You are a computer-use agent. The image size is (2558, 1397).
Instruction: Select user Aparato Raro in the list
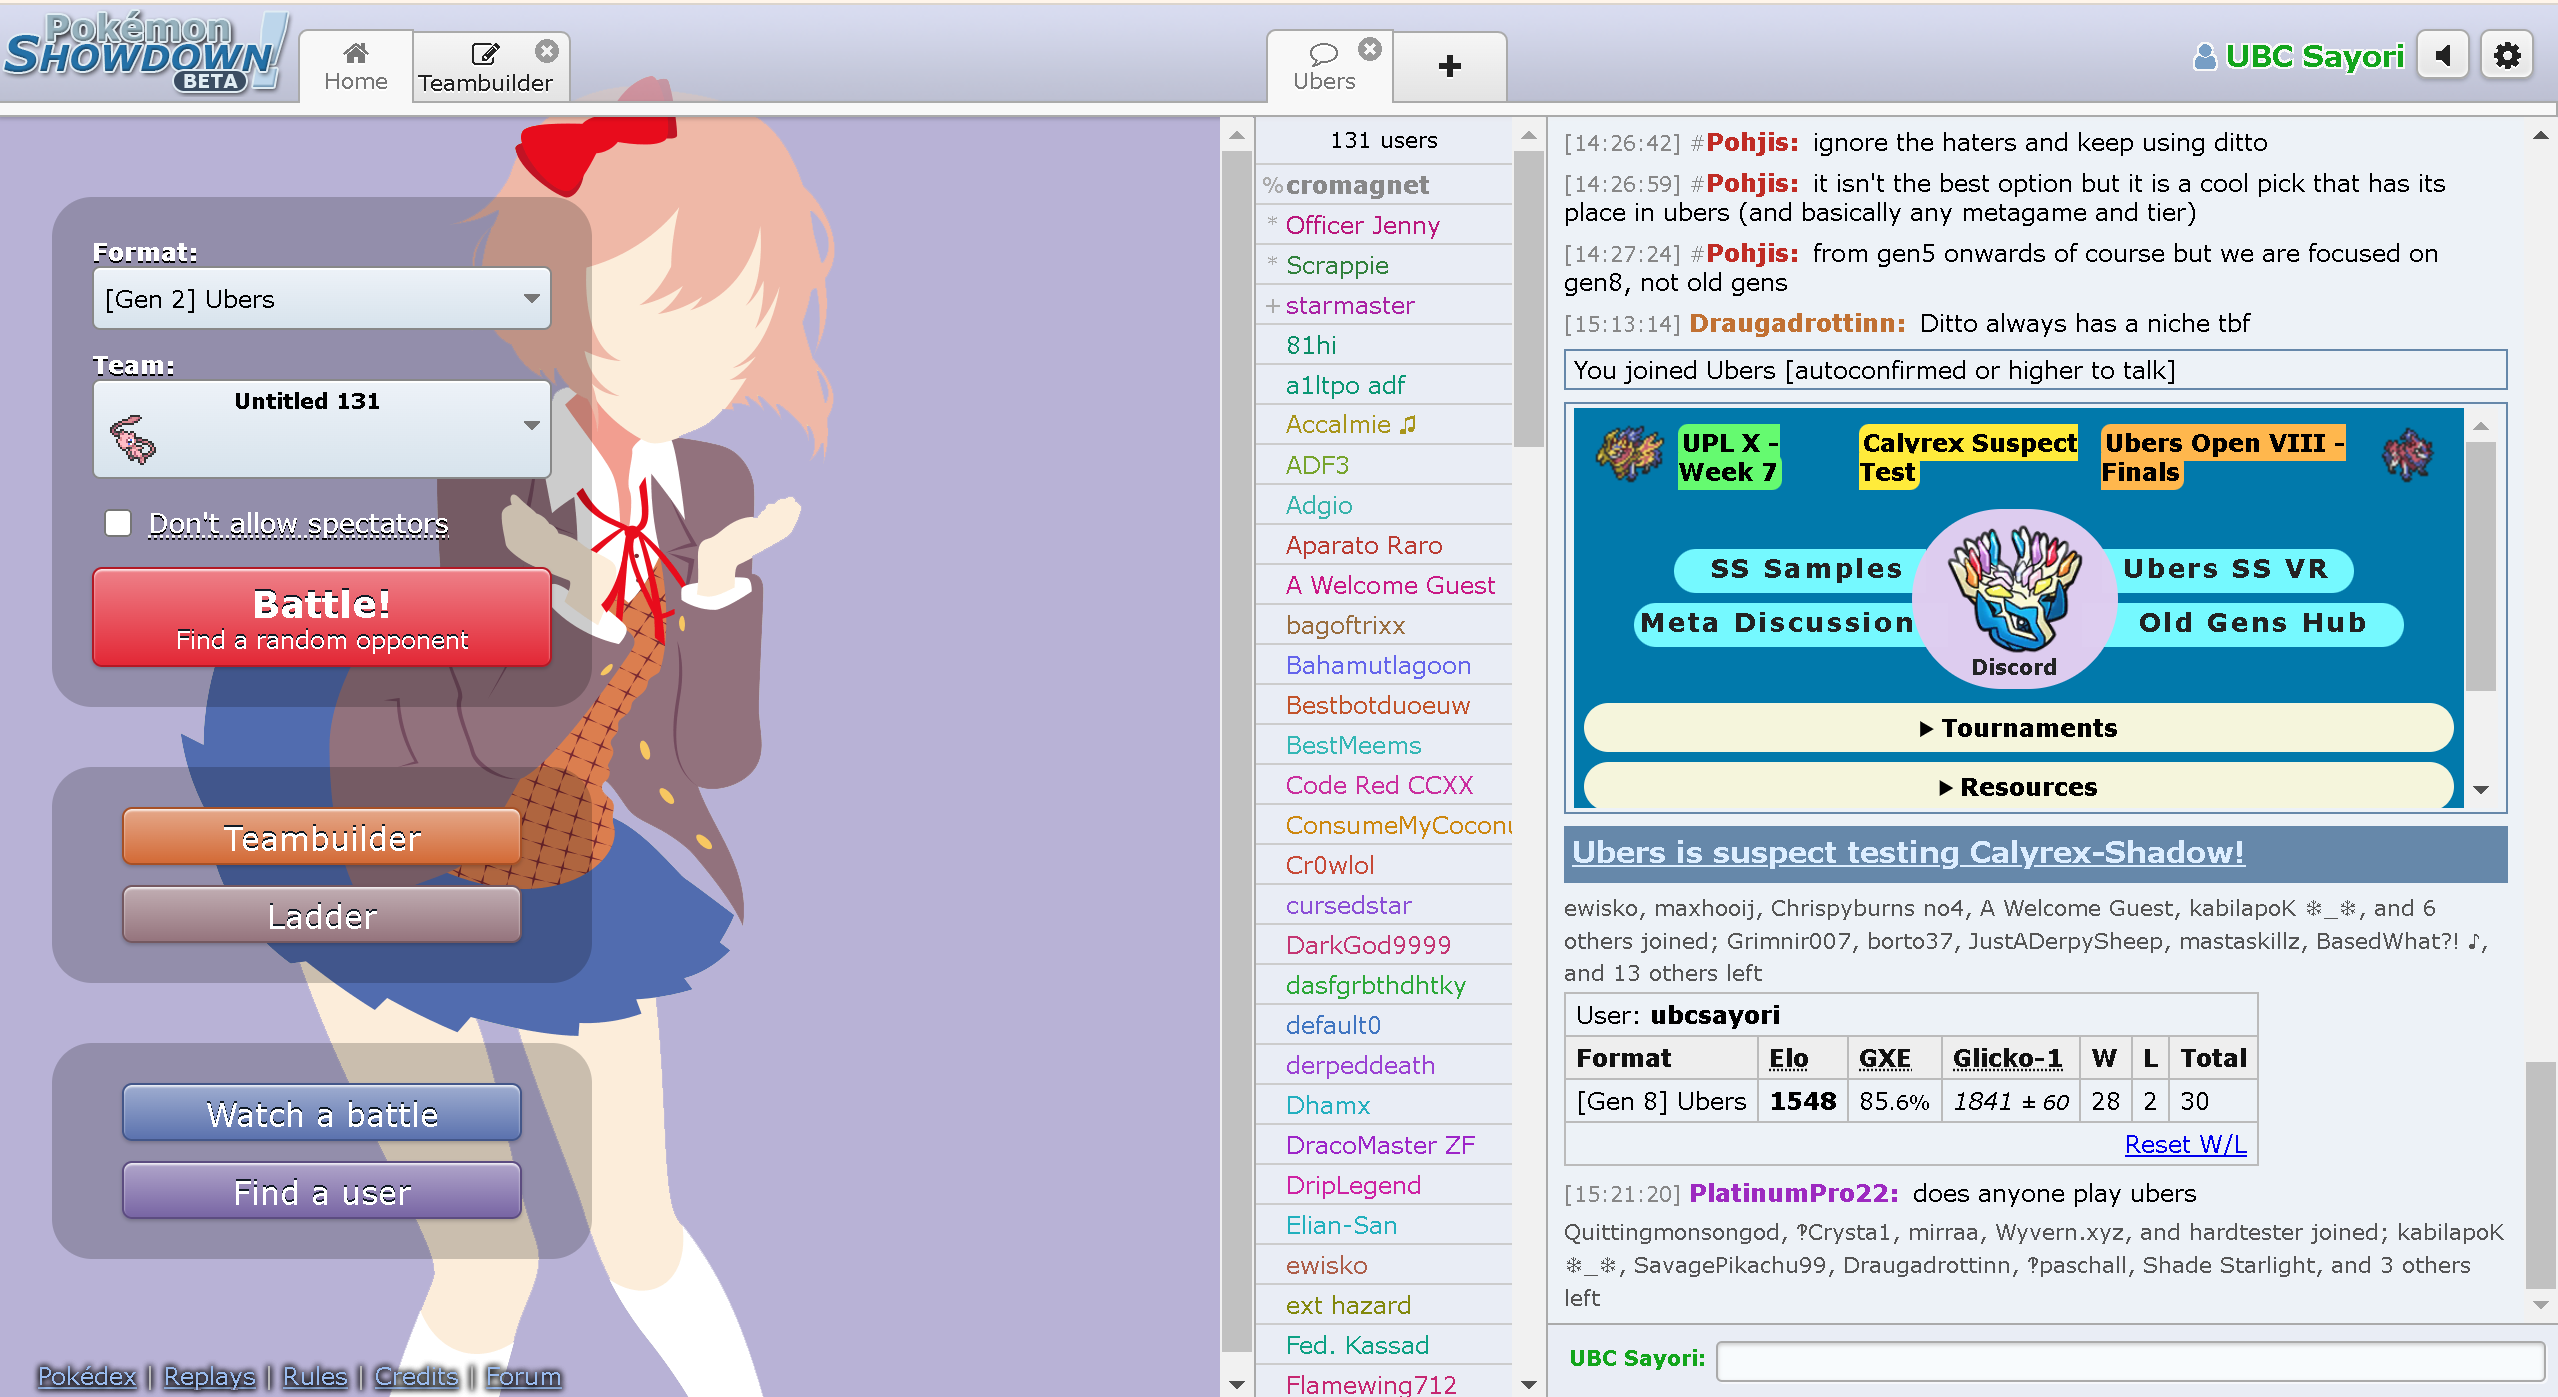click(1384, 545)
